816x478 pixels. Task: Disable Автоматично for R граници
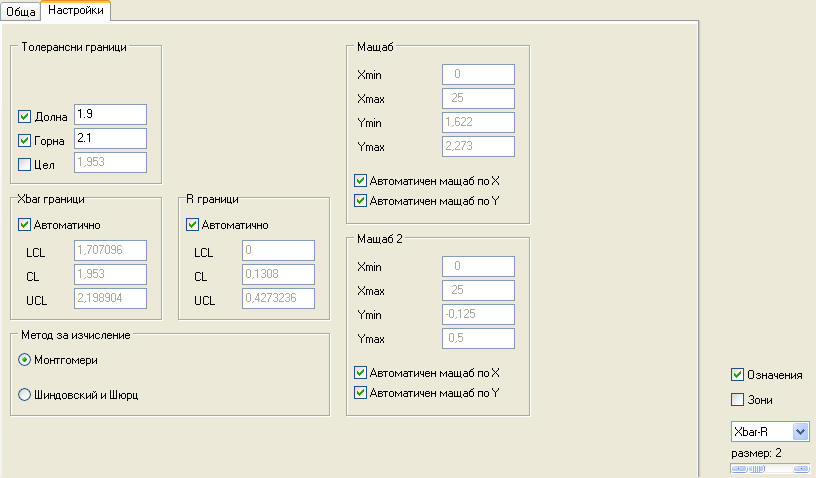[x=193, y=225]
